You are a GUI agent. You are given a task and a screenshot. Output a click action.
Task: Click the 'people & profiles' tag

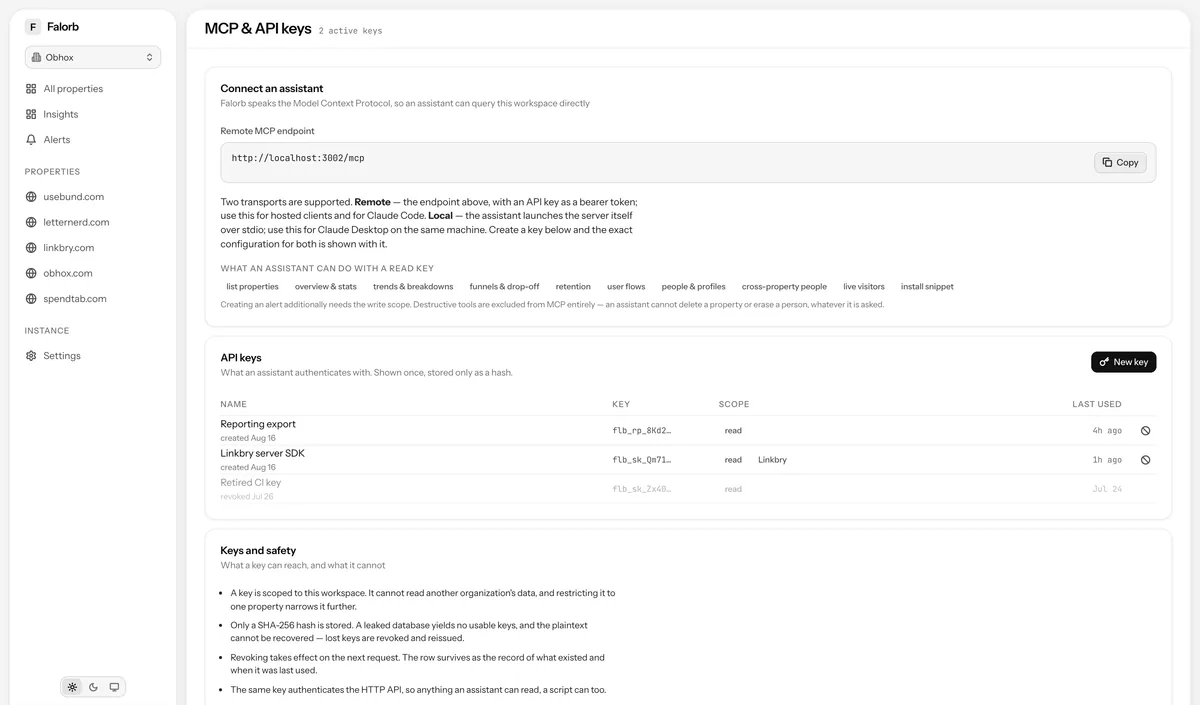(x=693, y=287)
